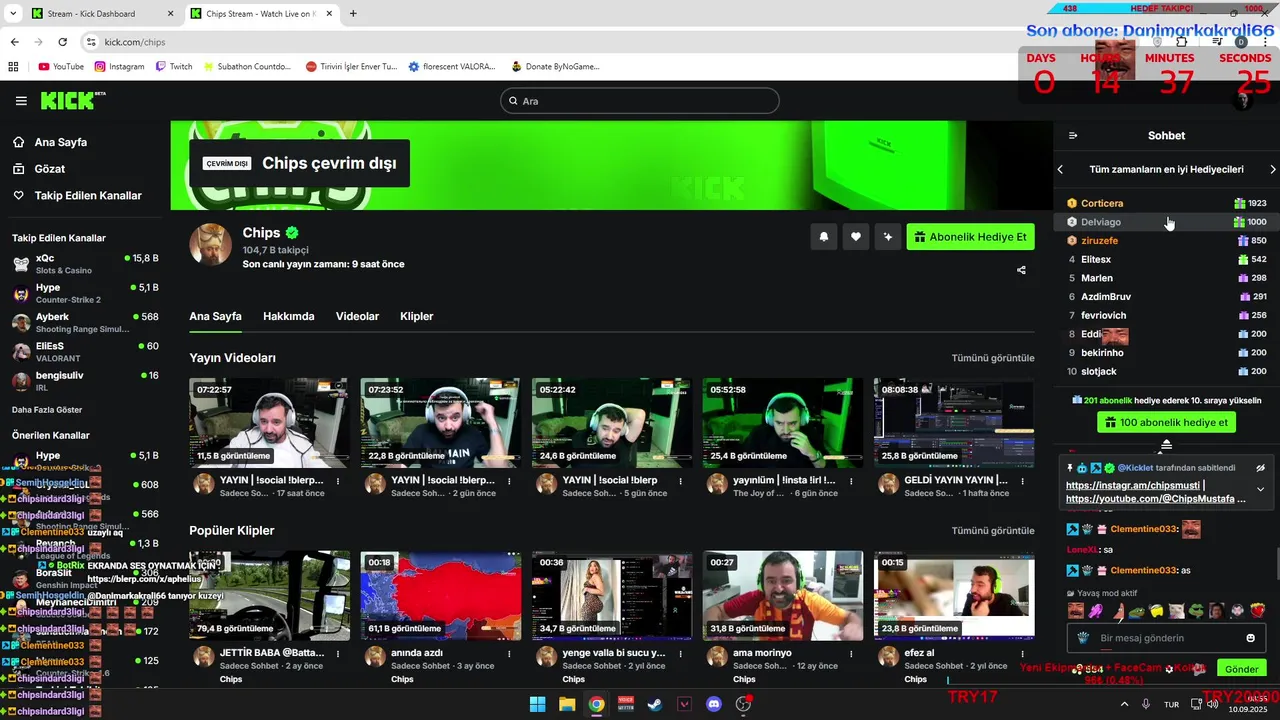Open the YouTube bookmark
The height and width of the screenshot is (720, 1280).
pos(61,66)
